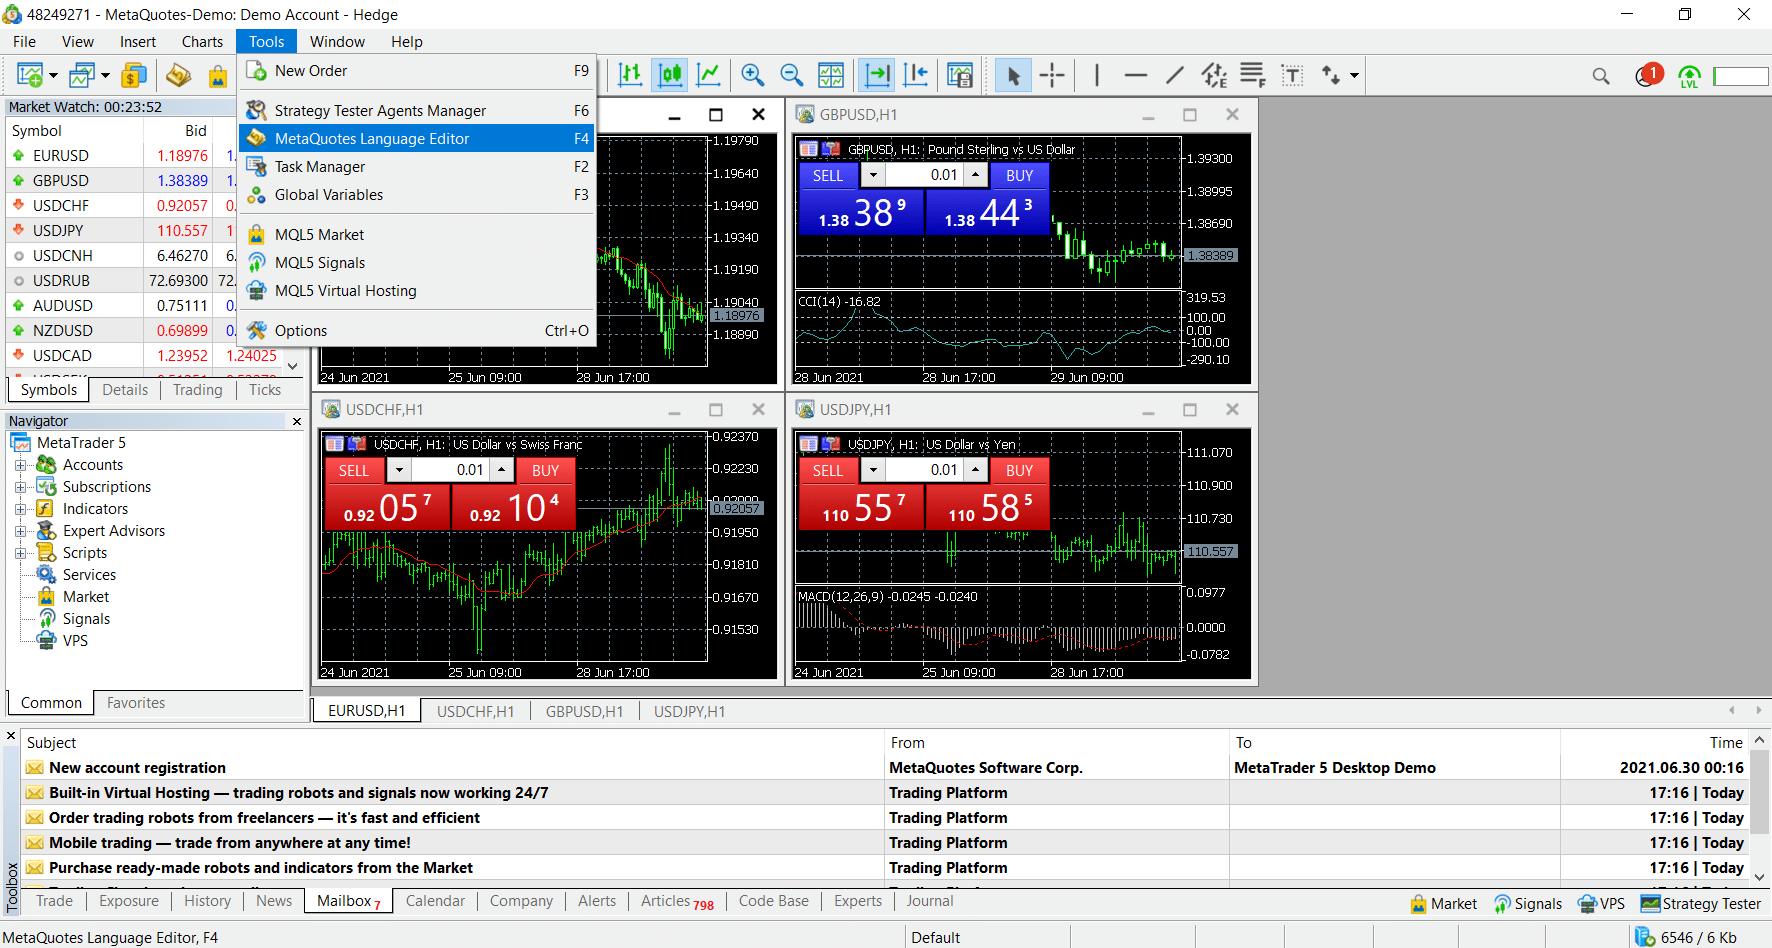This screenshot has width=1772, height=948.
Task: Click the Symbols dollar-coins toolbar icon
Action: click(x=134, y=75)
